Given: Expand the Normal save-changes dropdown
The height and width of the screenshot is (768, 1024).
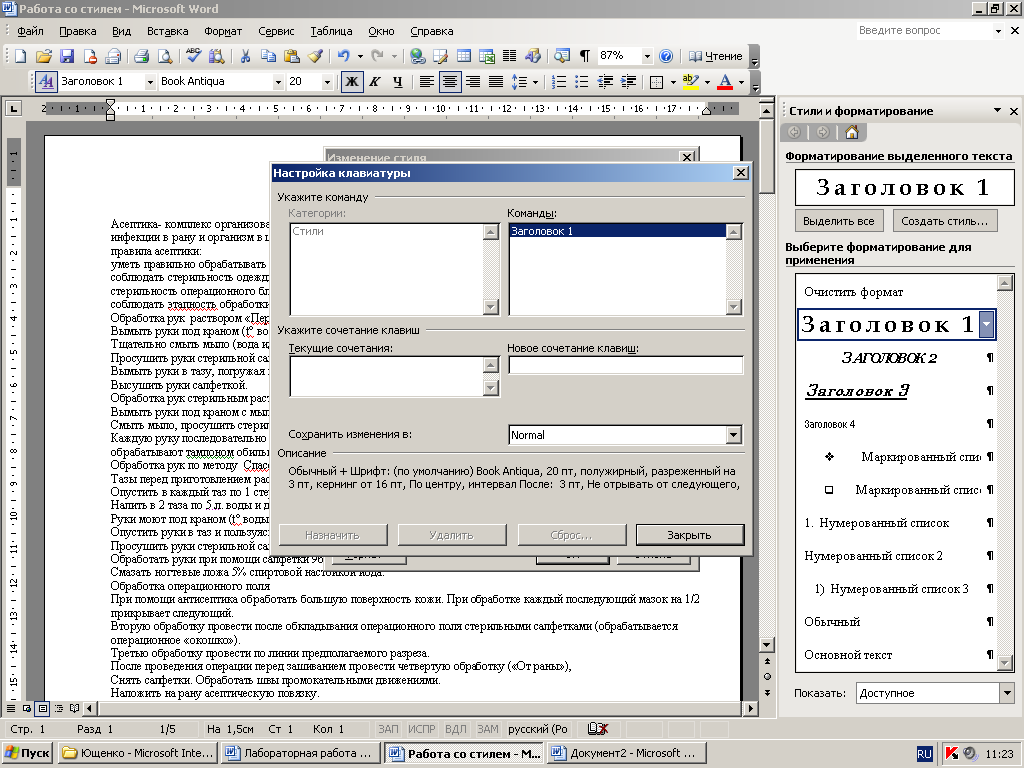Looking at the screenshot, I should (x=733, y=435).
